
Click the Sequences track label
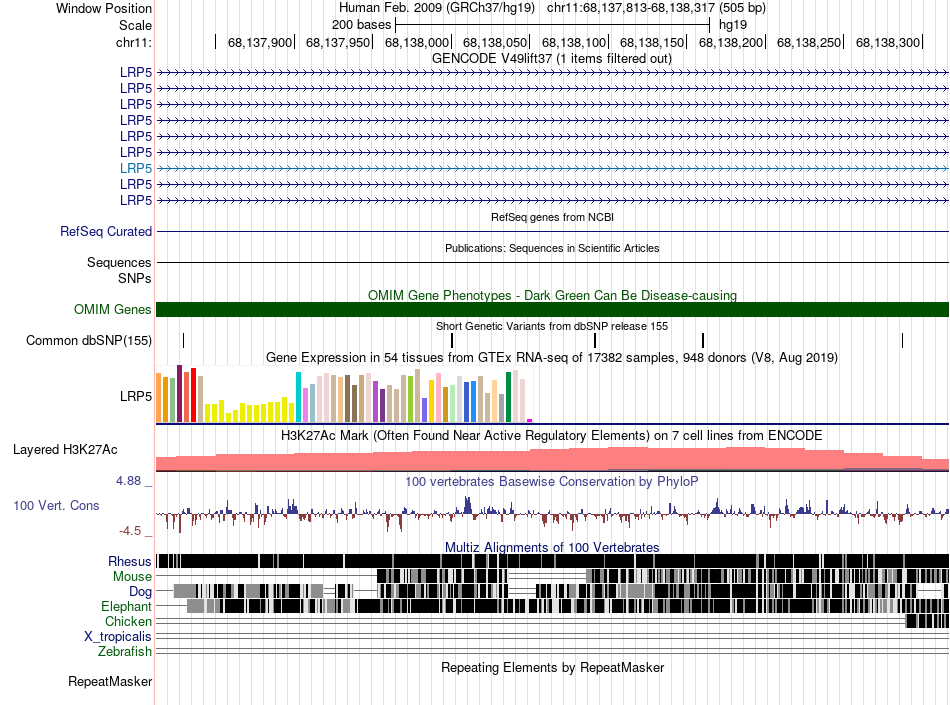(119, 262)
